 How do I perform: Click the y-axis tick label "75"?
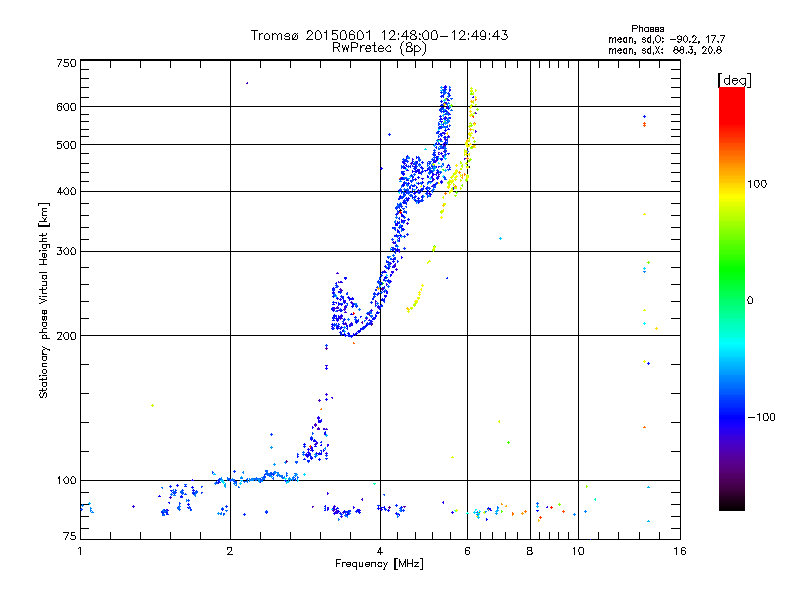coord(70,536)
